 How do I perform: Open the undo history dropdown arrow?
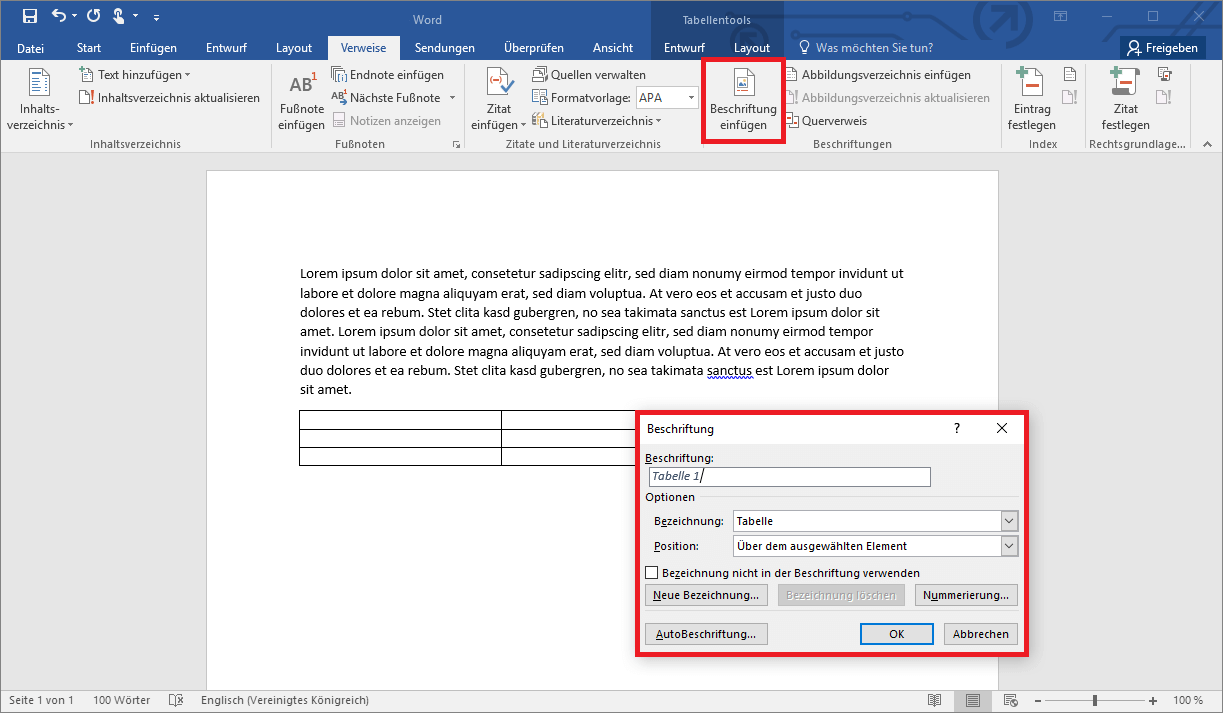pos(75,16)
